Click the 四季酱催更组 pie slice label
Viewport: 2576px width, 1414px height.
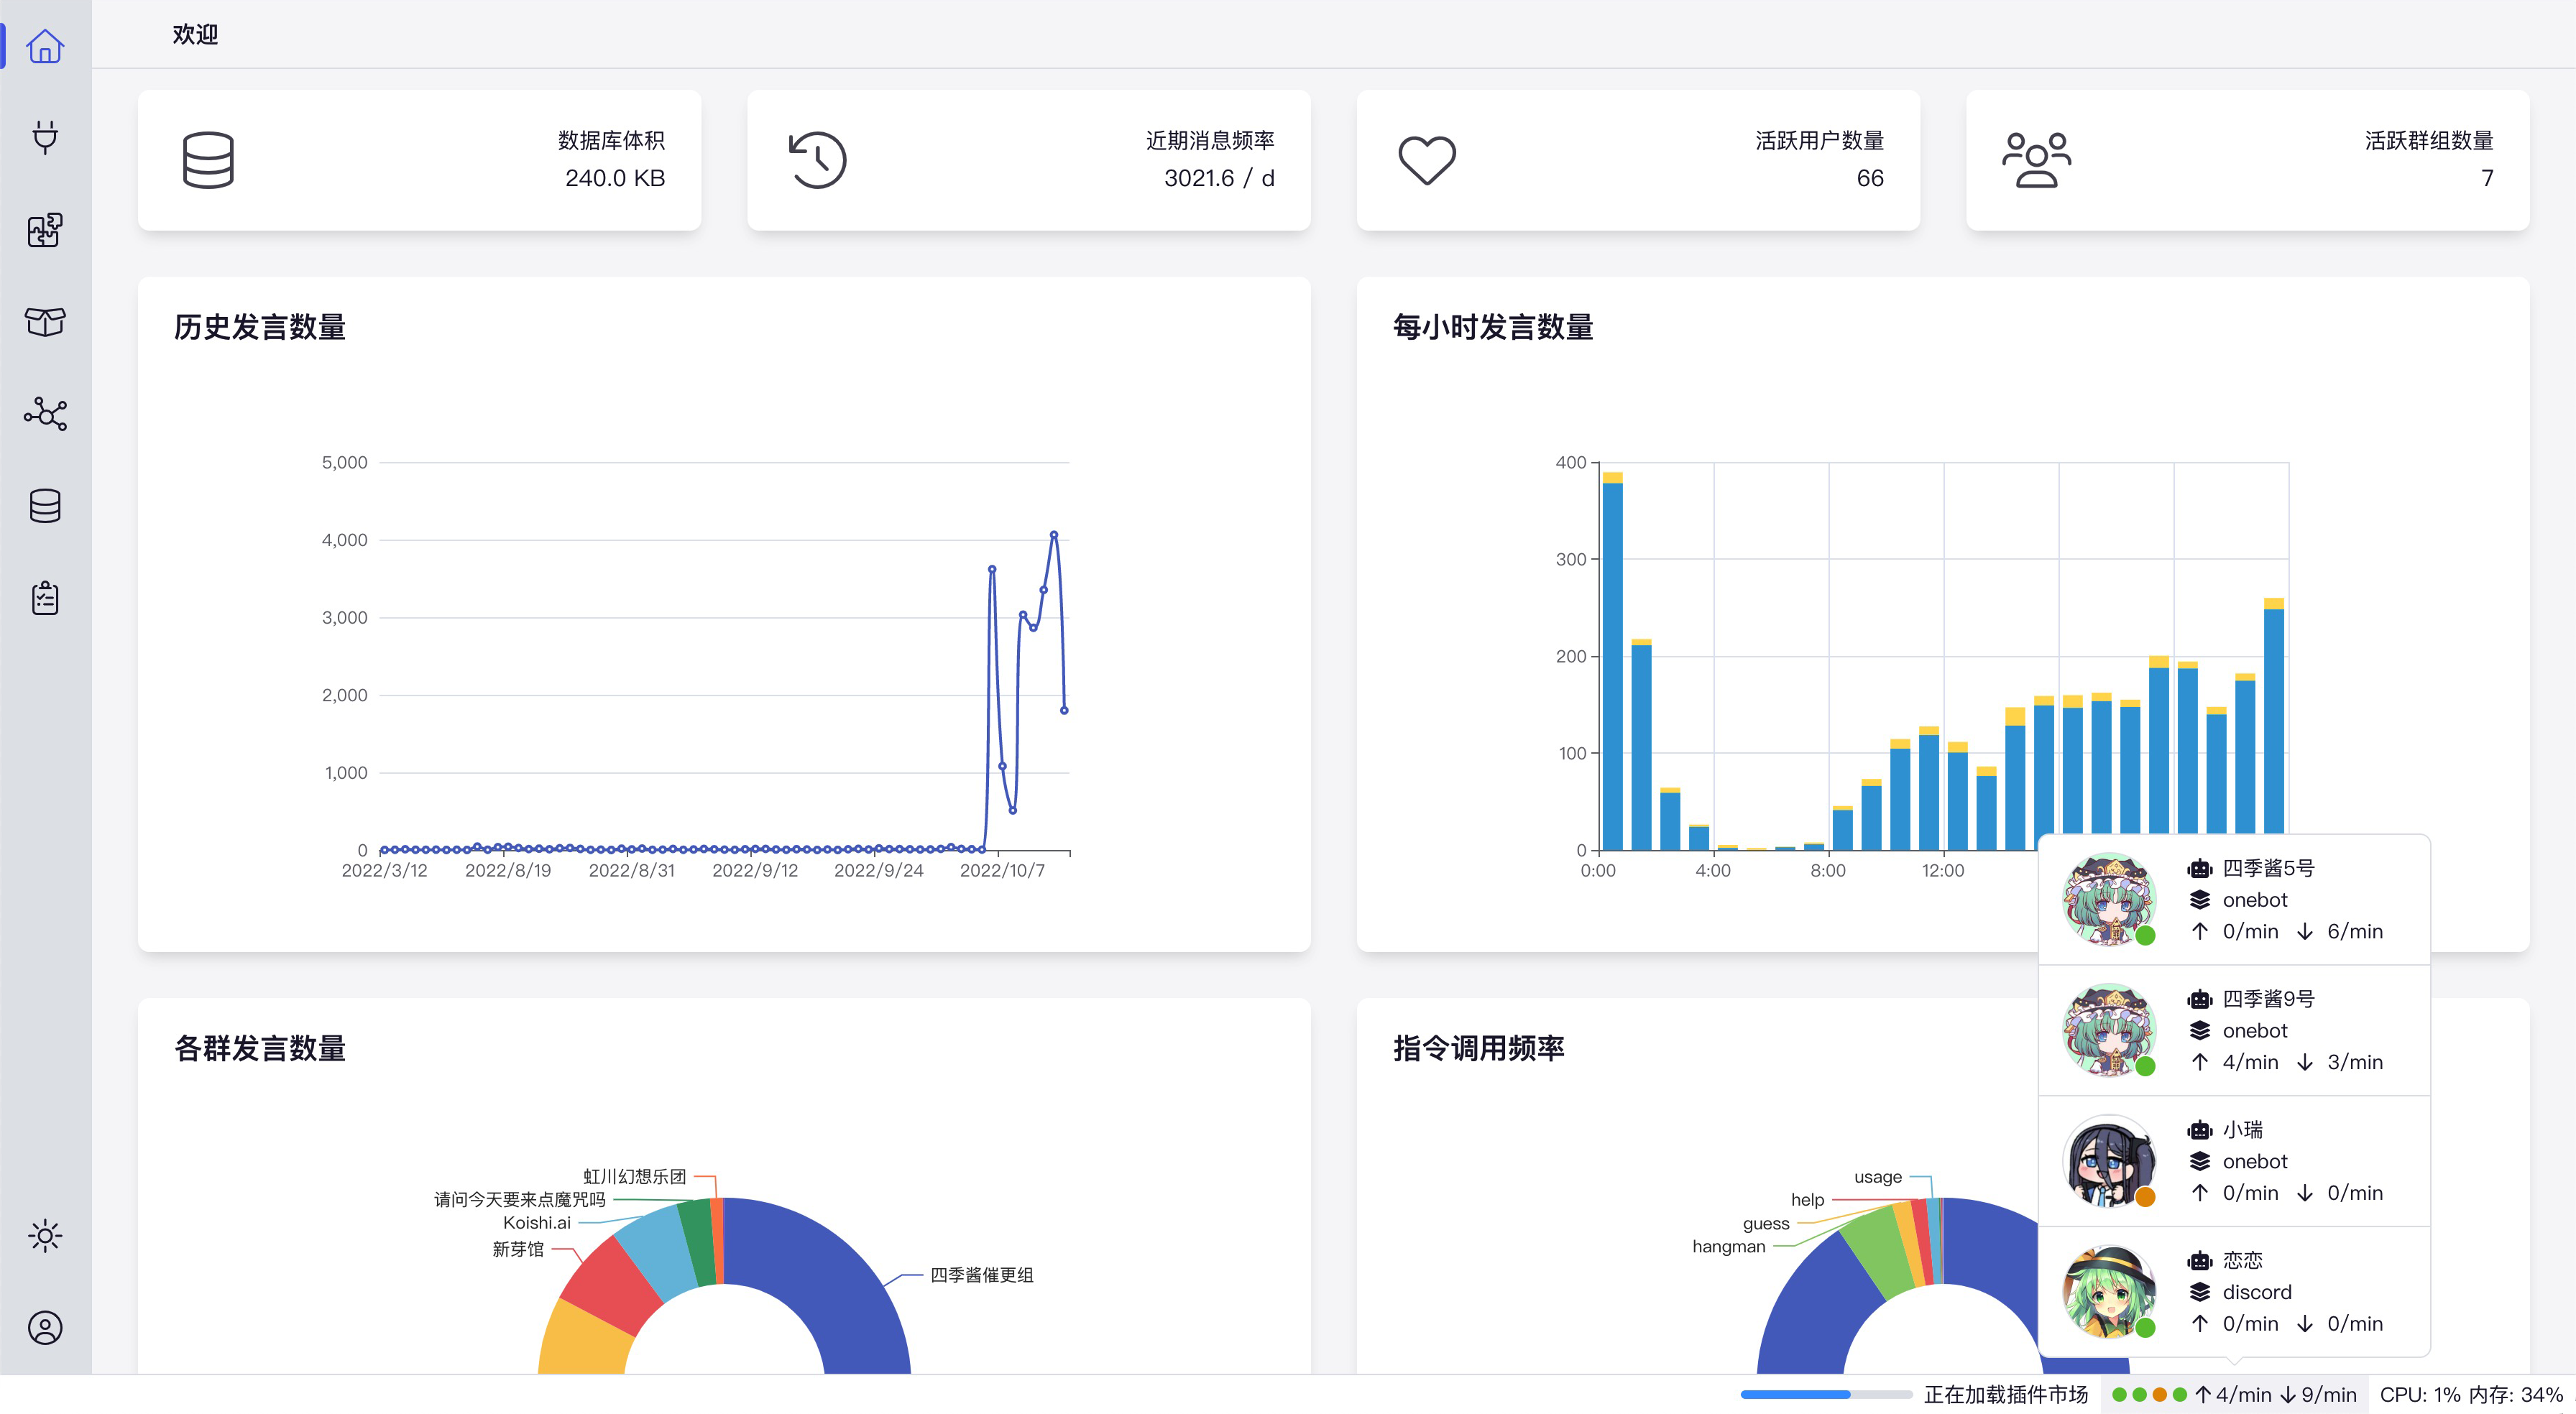pos(981,1275)
